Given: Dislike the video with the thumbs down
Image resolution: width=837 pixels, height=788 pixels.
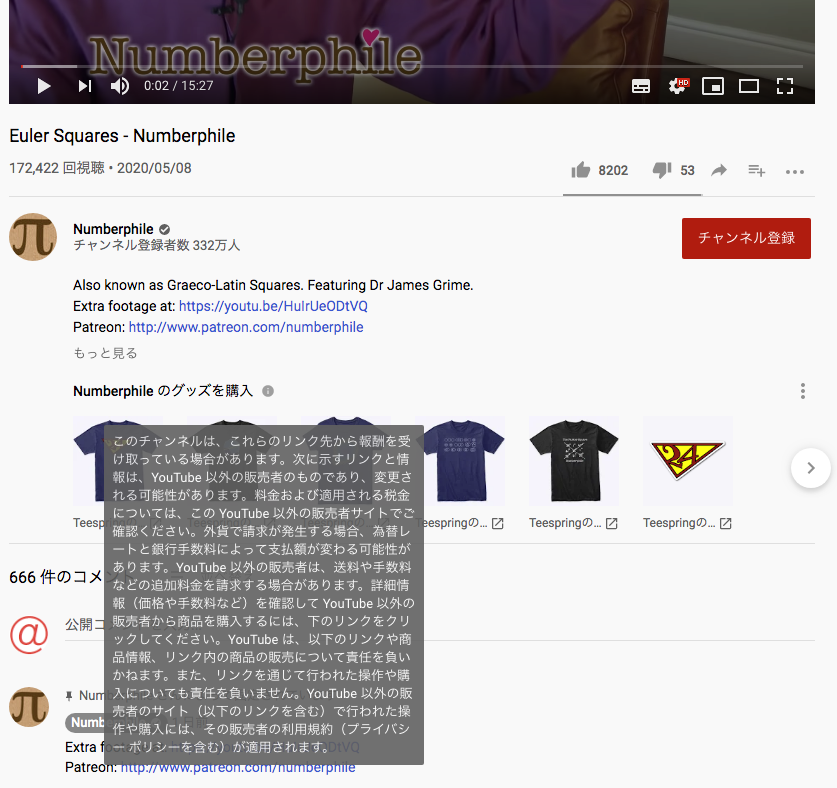Looking at the screenshot, I should pyautogui.click(x=663, y=170).
